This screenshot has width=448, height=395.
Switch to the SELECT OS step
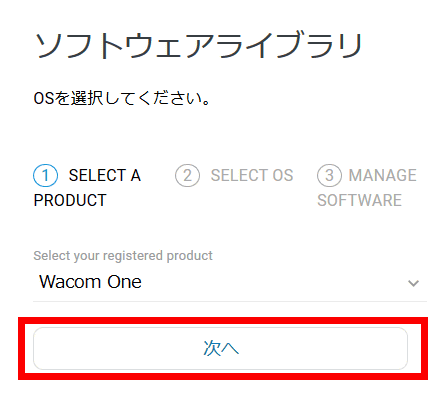click(x=234, y=175)
